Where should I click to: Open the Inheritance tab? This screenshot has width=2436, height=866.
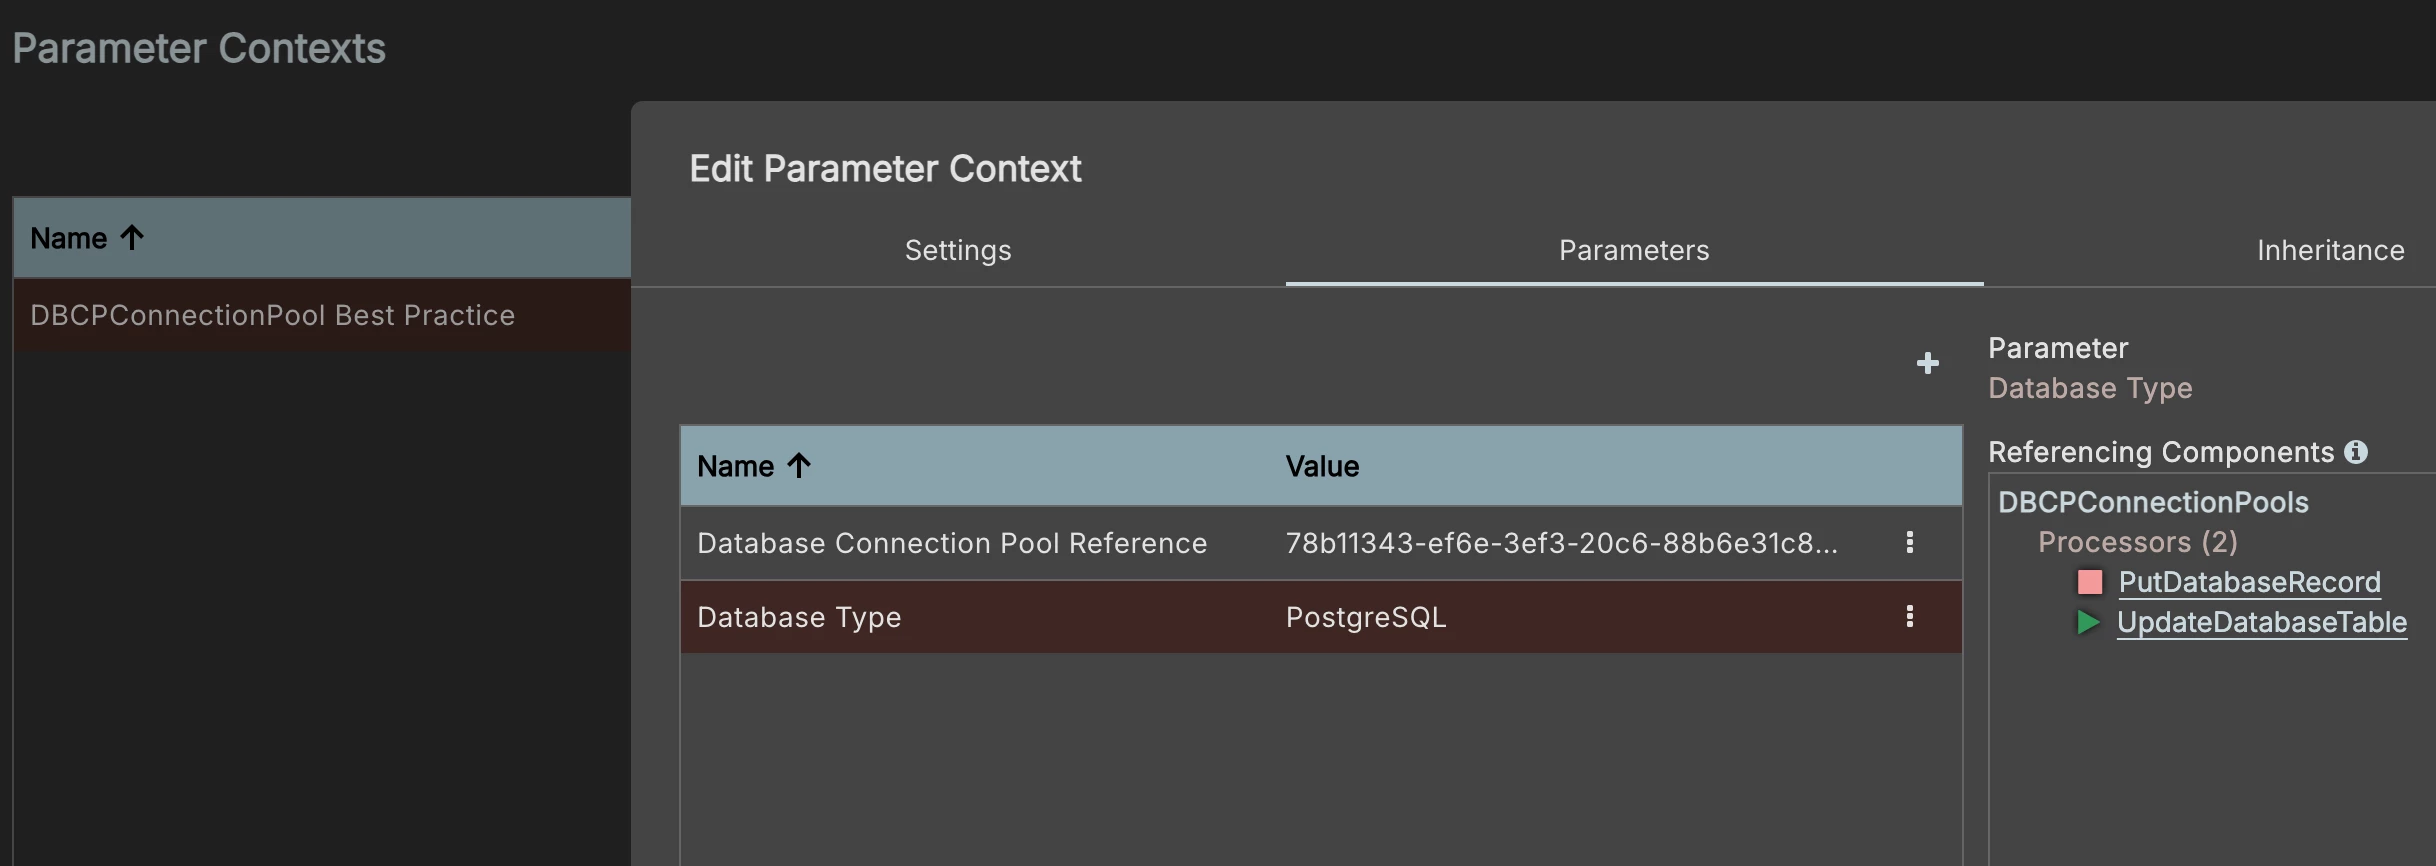tap(2330, 250)
